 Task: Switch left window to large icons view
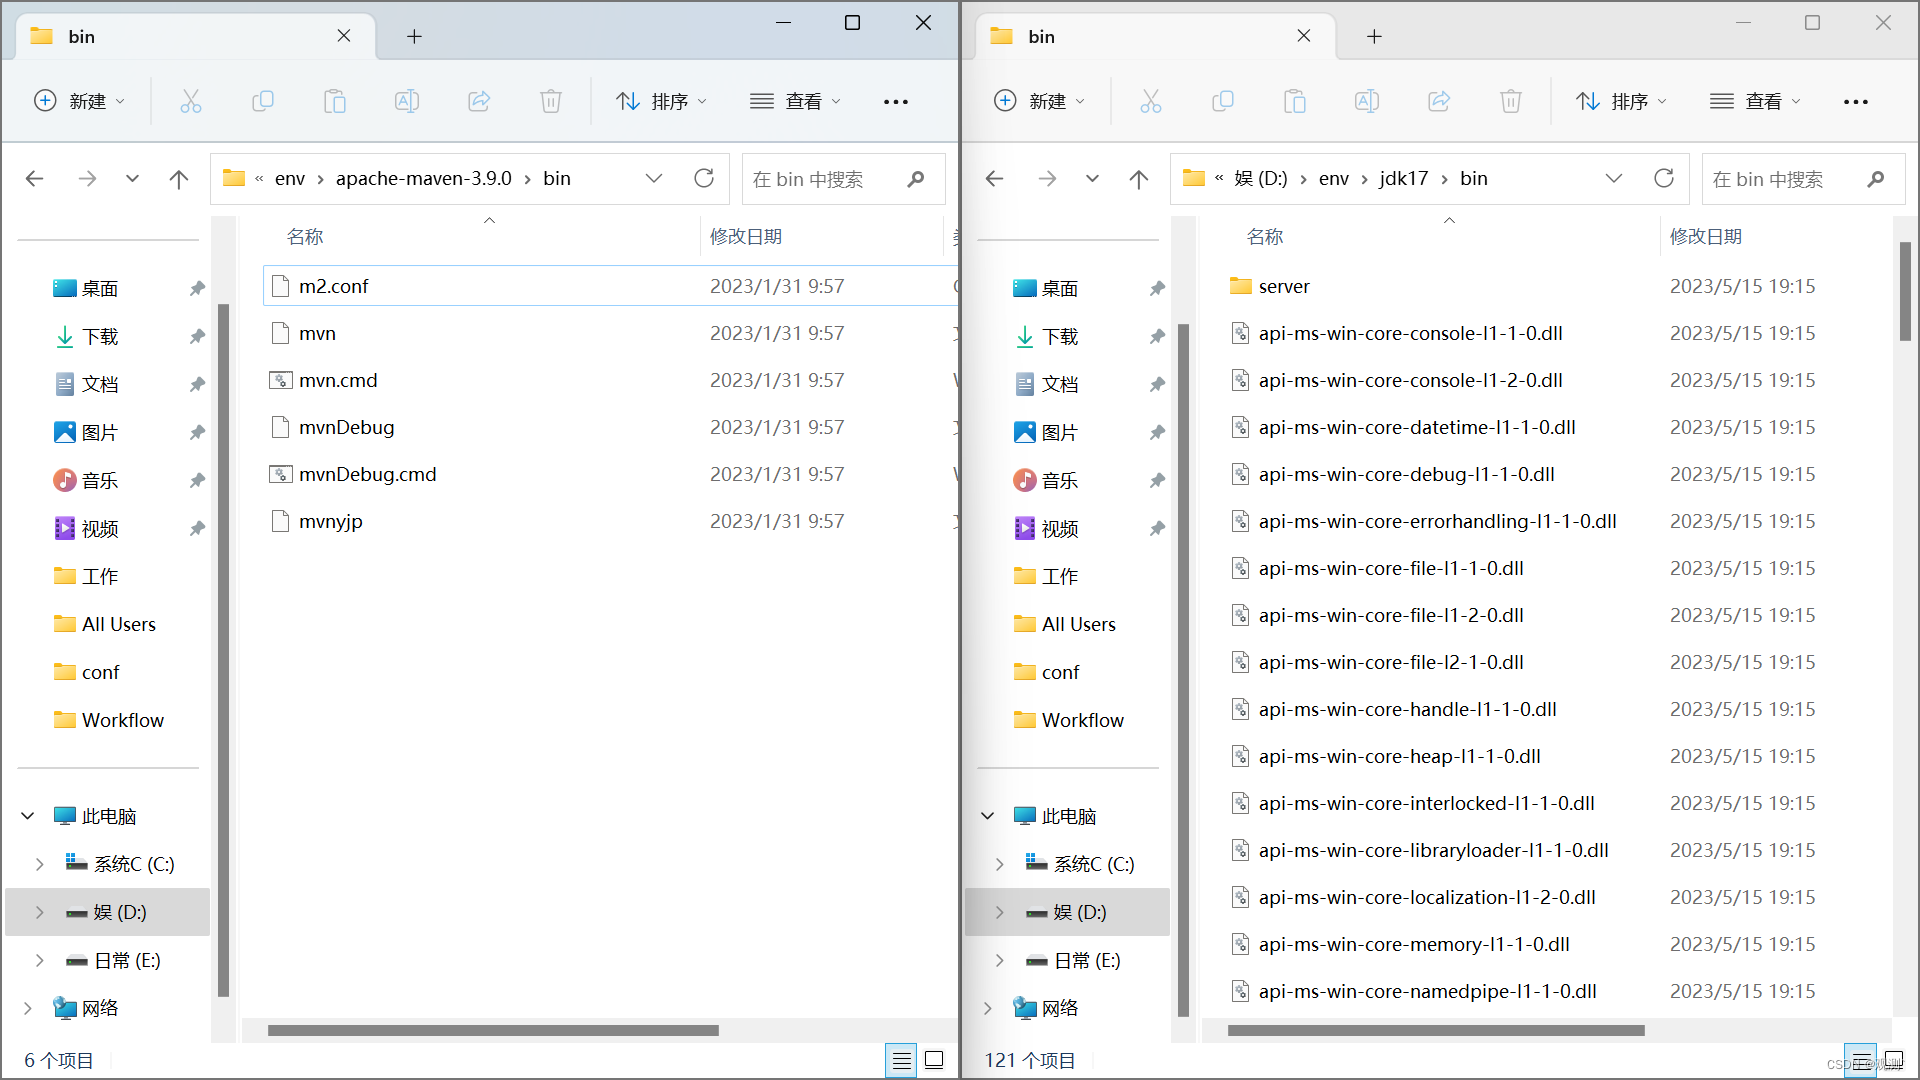click(934, 1060)
